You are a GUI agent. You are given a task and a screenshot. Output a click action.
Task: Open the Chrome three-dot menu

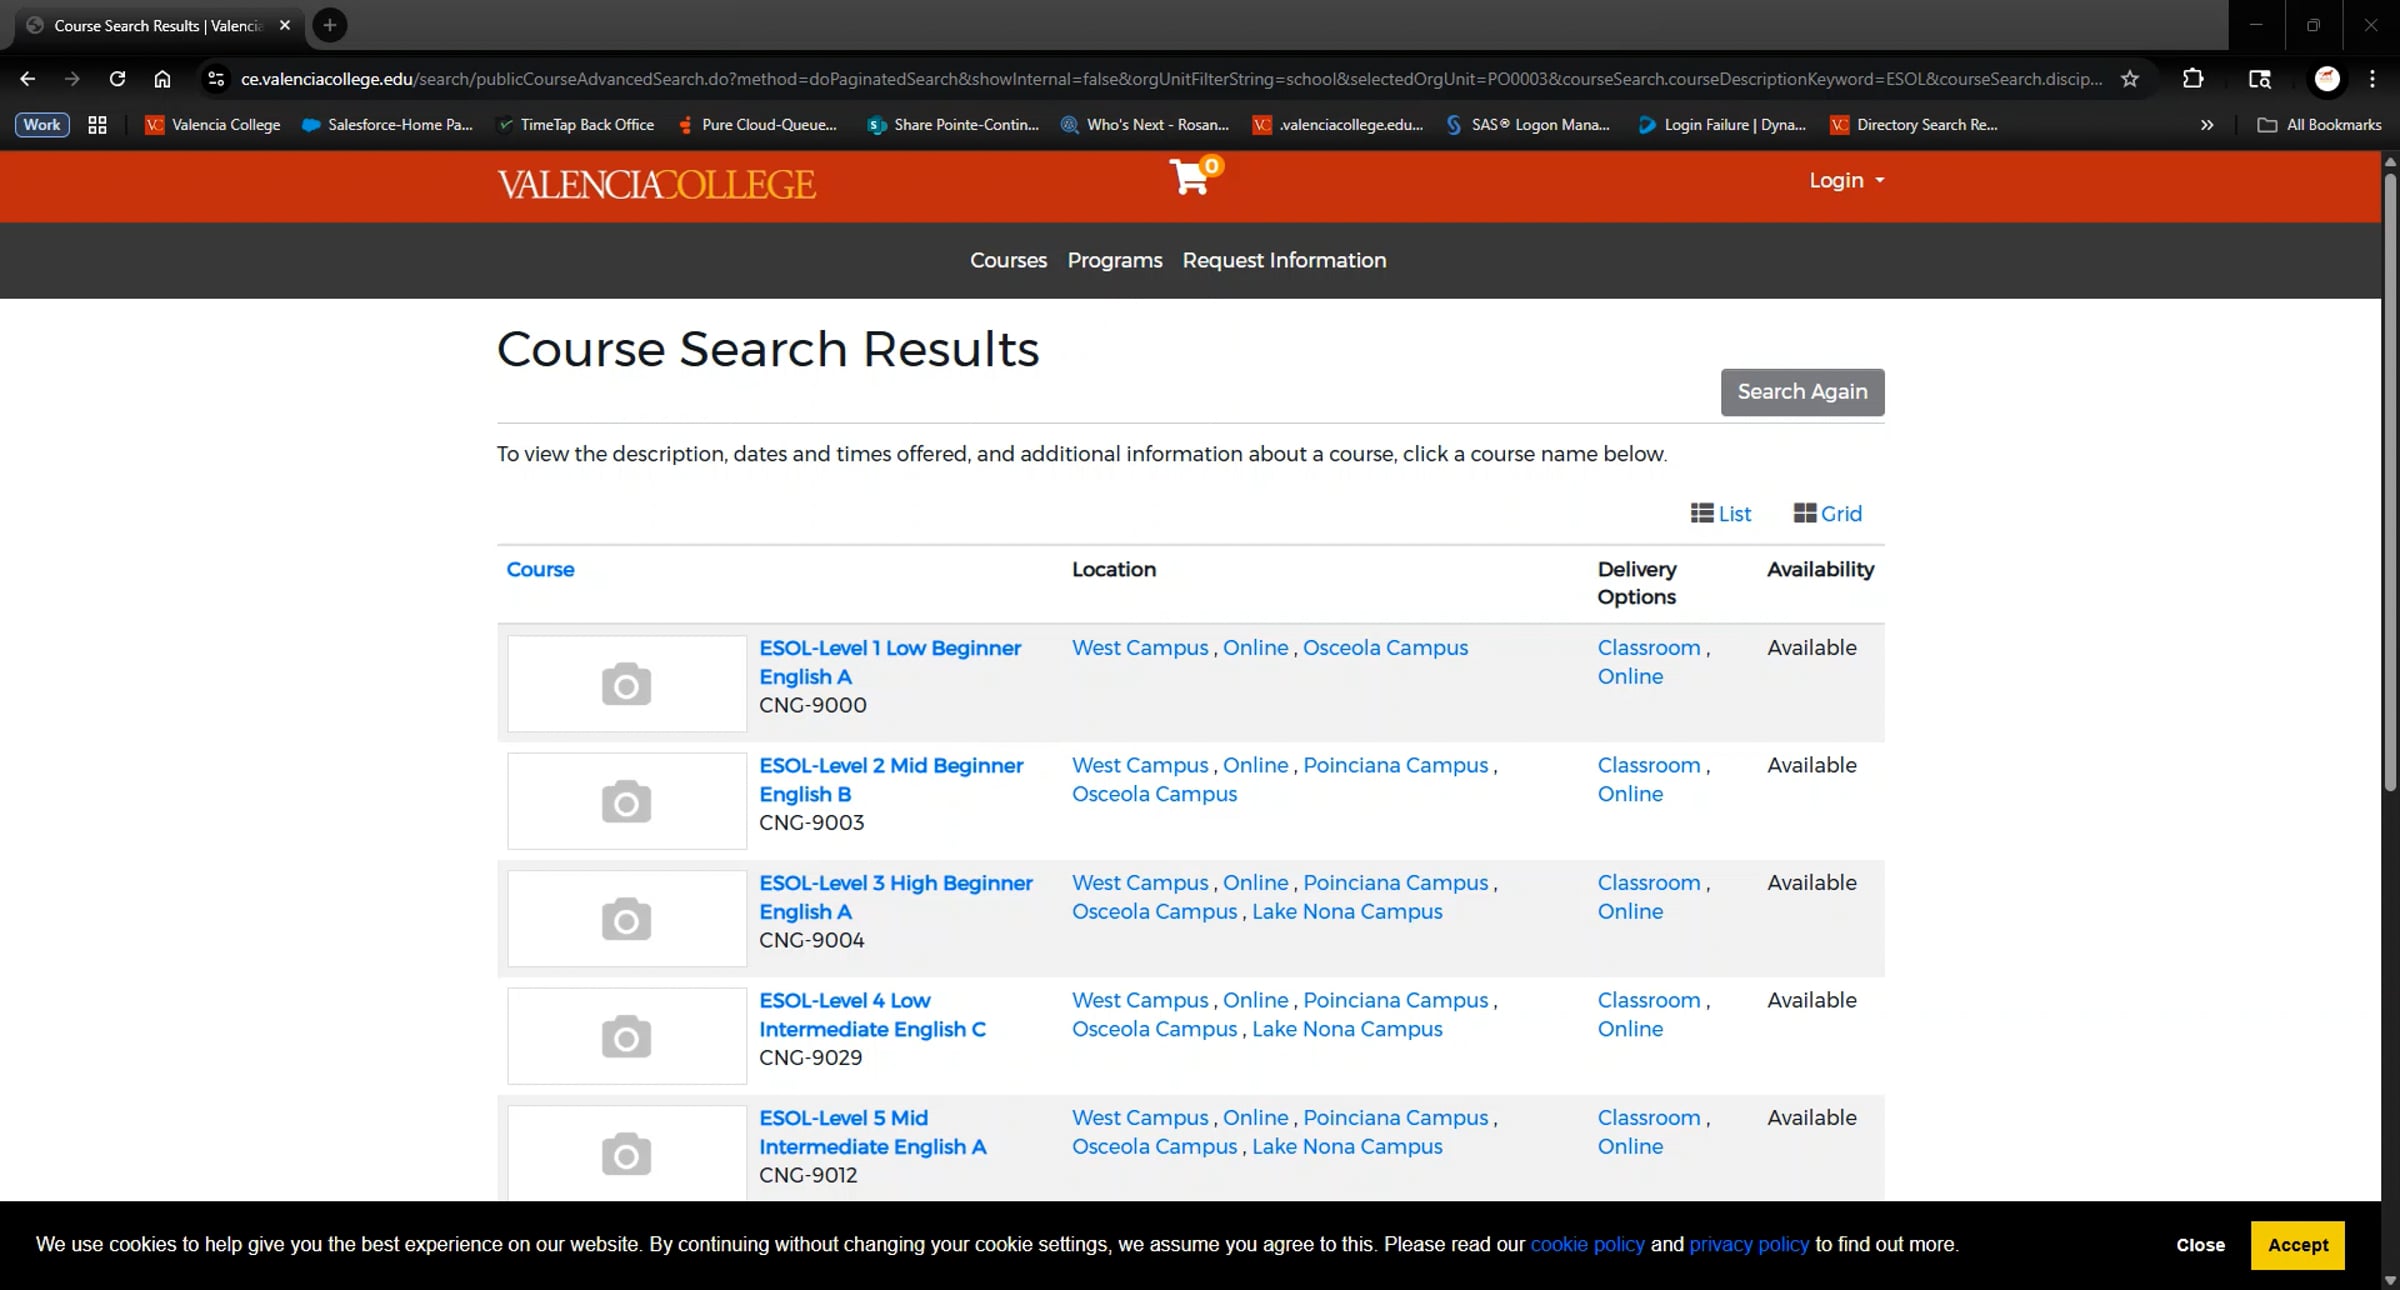coord(2372,79)
